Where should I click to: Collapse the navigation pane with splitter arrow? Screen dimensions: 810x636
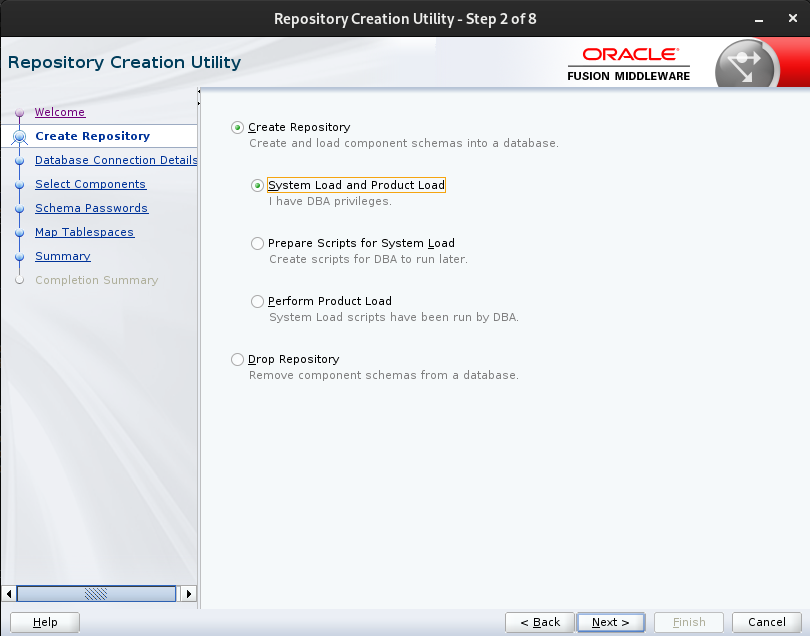[x=199, y=91]
